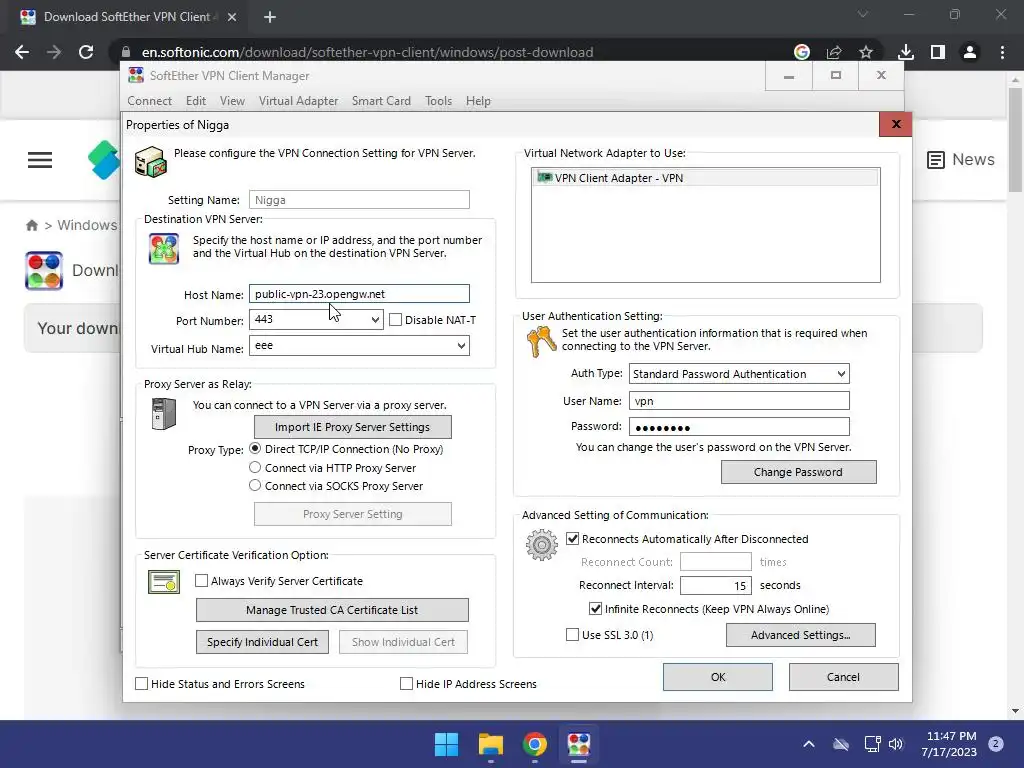Click Change Password button

point(798,472)
